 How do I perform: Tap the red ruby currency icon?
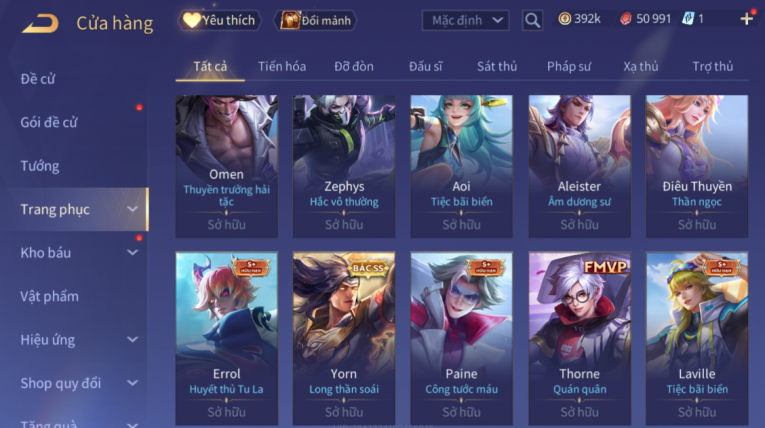point(626,19)
